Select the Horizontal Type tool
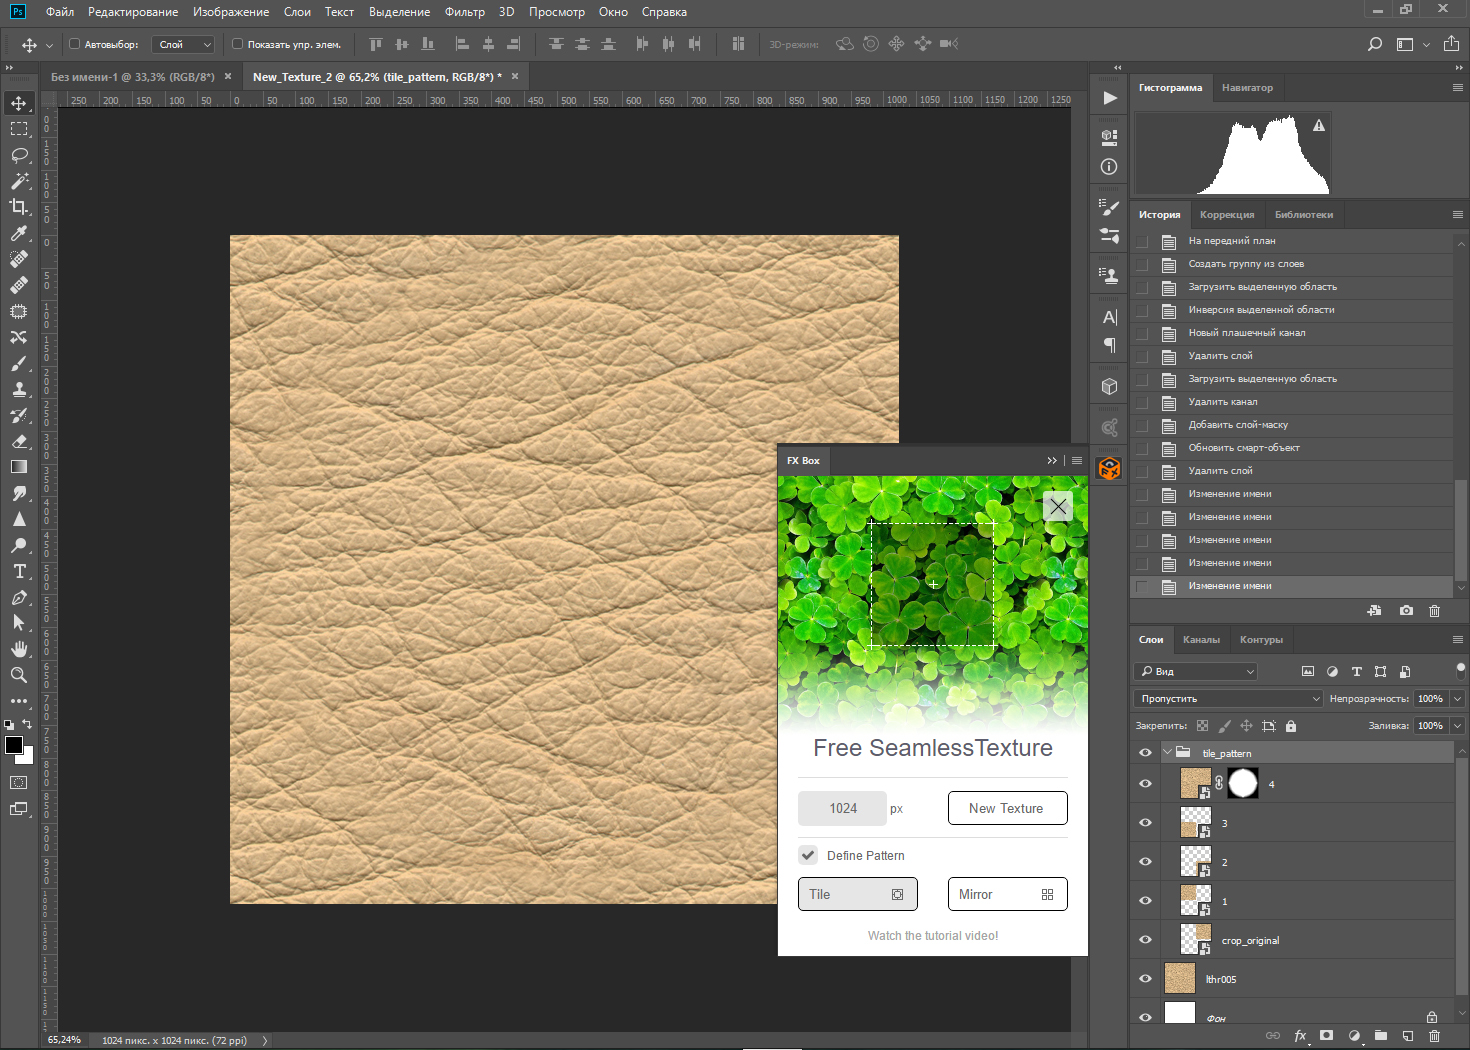The image size is (1470, 1050). pyautogui.click(x=19, y=571)
